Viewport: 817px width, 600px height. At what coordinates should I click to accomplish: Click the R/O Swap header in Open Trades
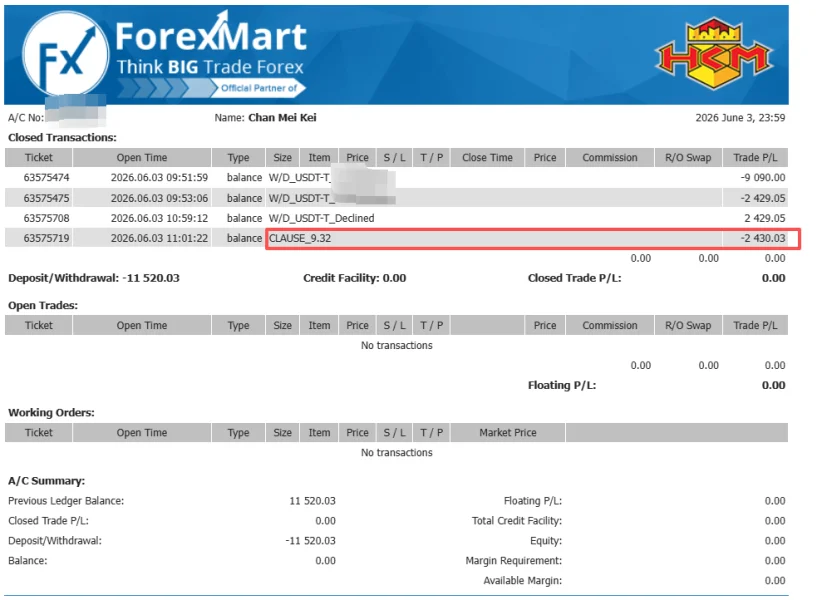pos(688,325)
